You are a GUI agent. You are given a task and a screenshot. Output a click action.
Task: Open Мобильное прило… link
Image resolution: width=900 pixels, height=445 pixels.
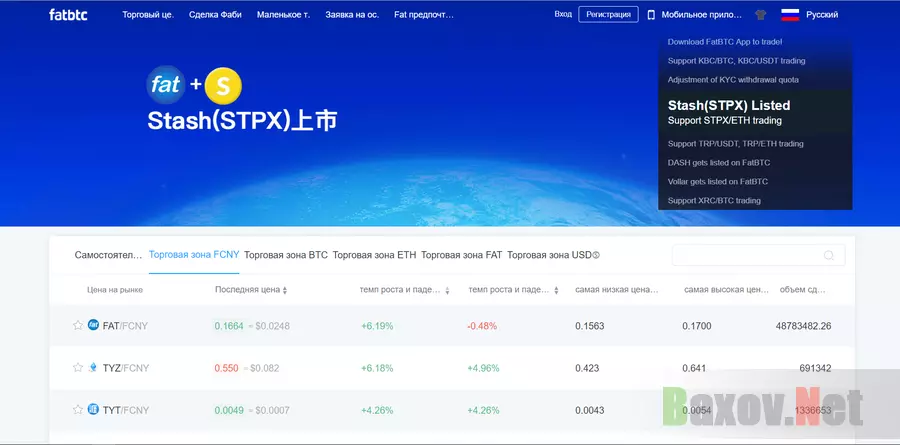(702, 15)
